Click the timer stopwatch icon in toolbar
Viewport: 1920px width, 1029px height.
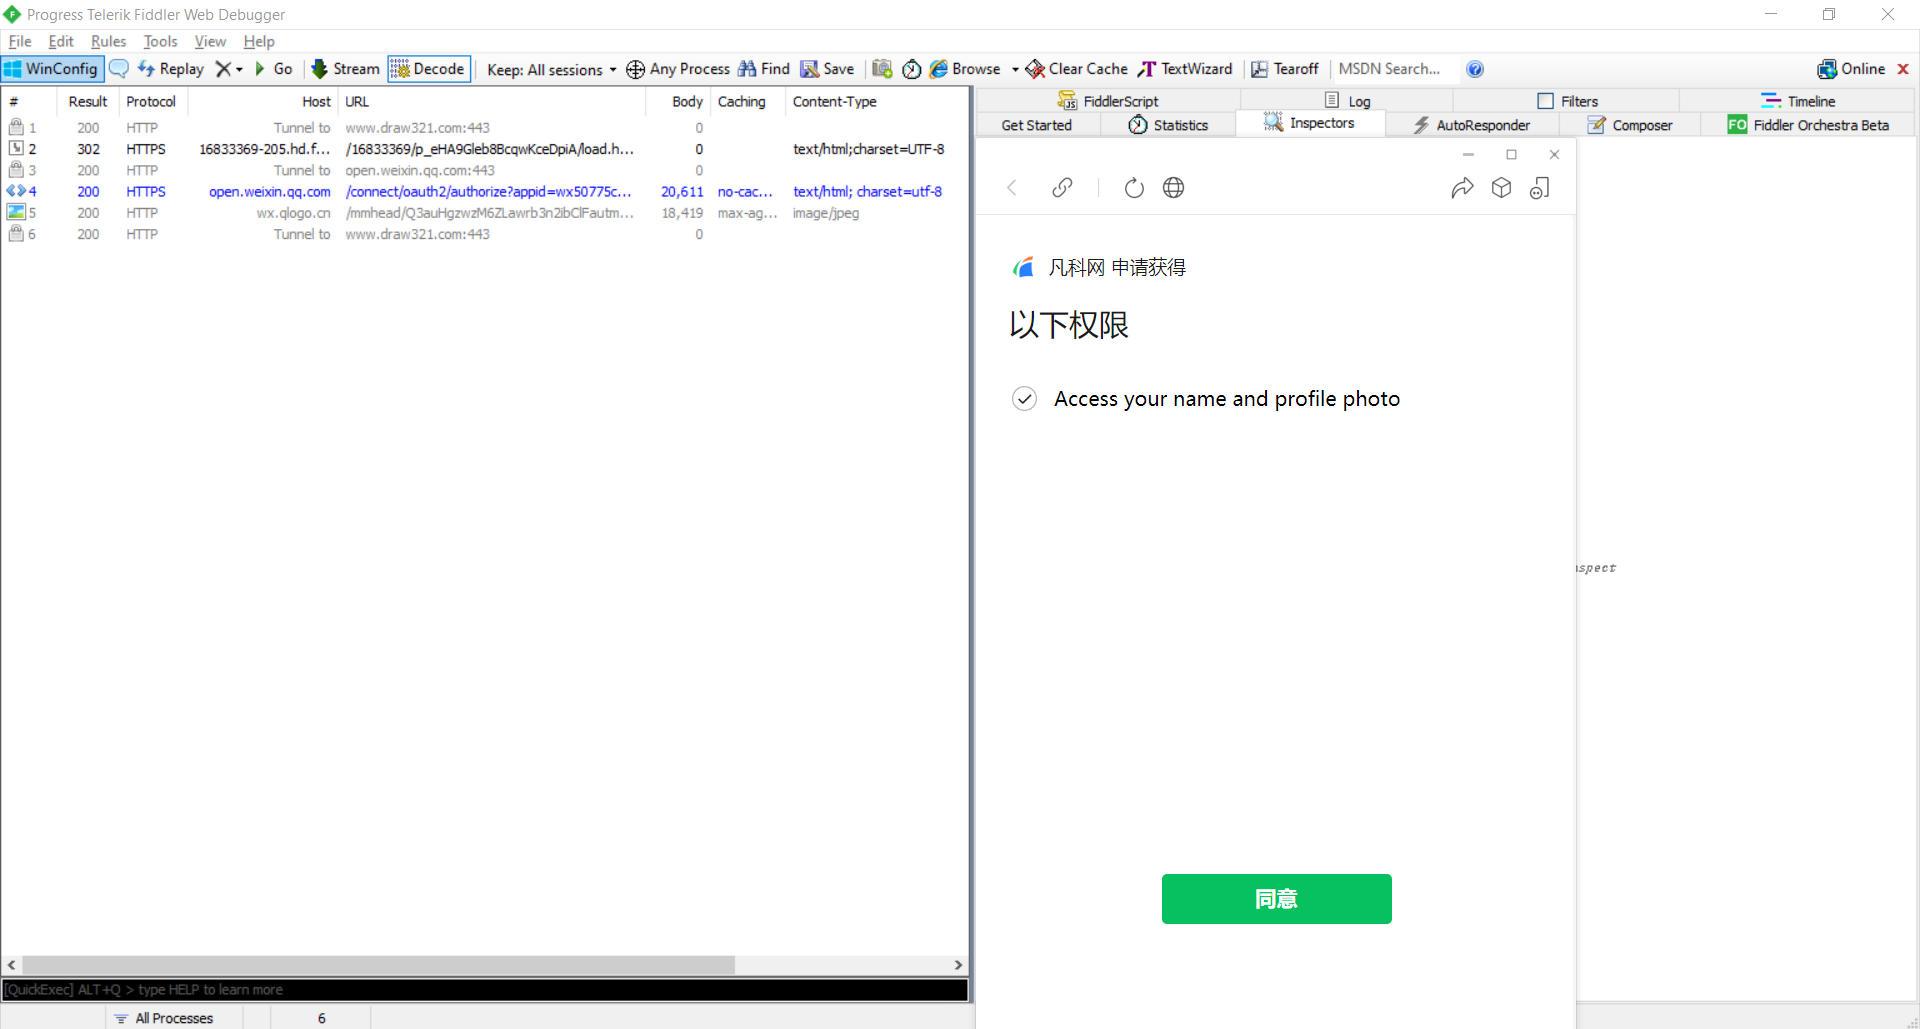click(x=912, y=69)
